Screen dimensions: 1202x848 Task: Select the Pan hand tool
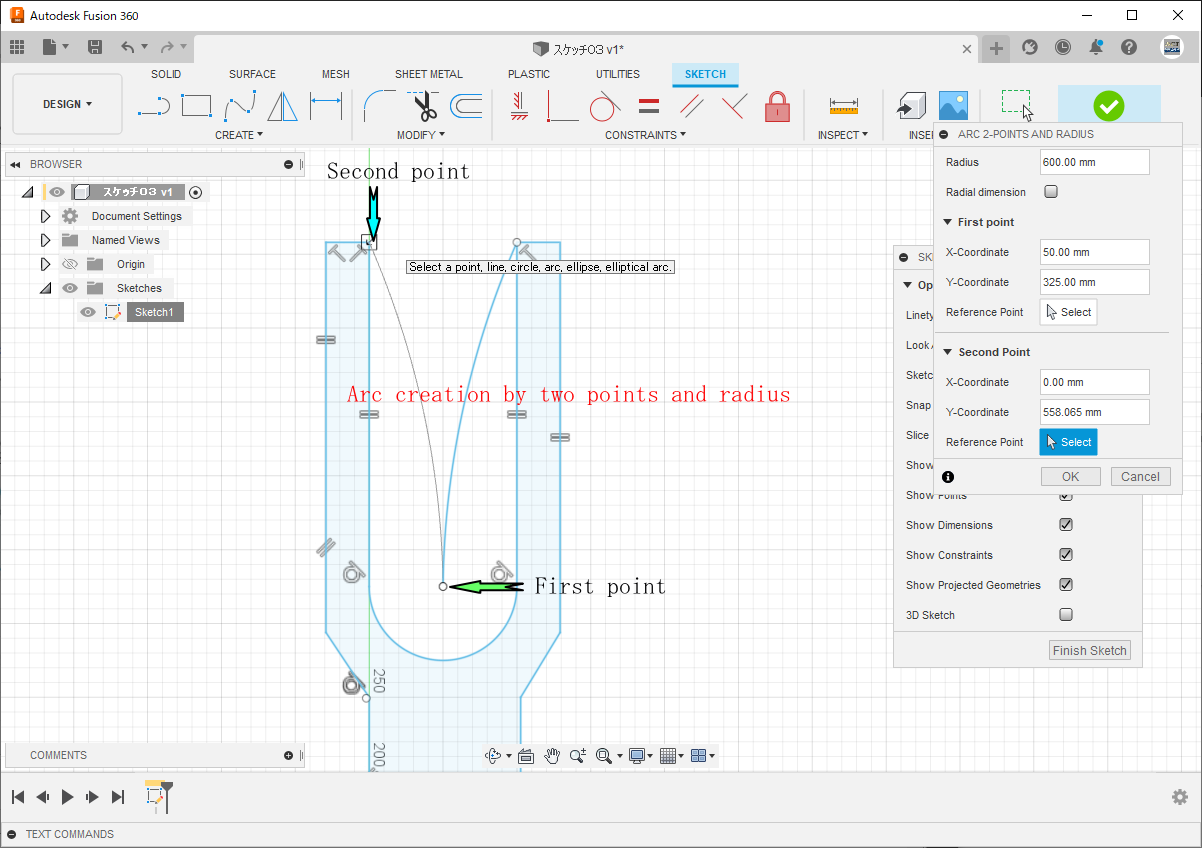552,756
